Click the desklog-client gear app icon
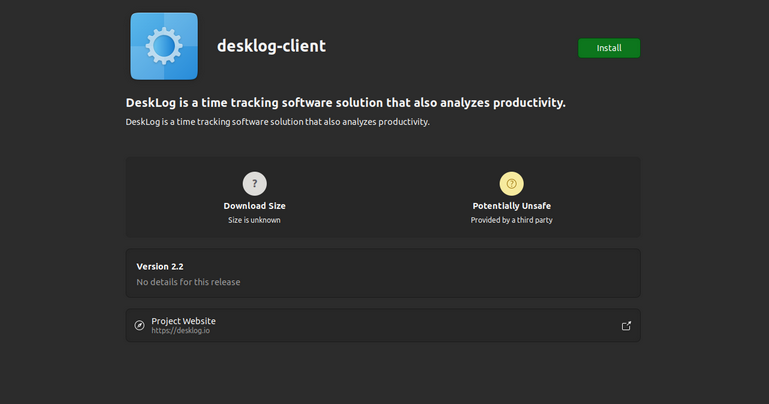769x404 pixels. point(164,46)
